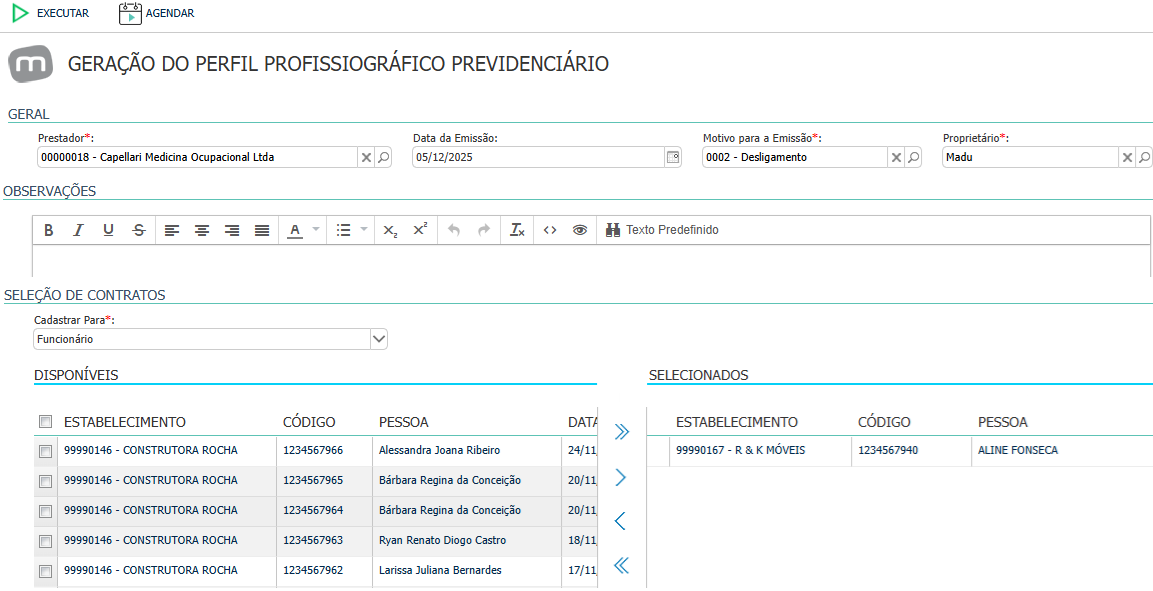Insert Texto Predefinido
This screenshot has width=1153, height=591.
(x=663, y=230)
